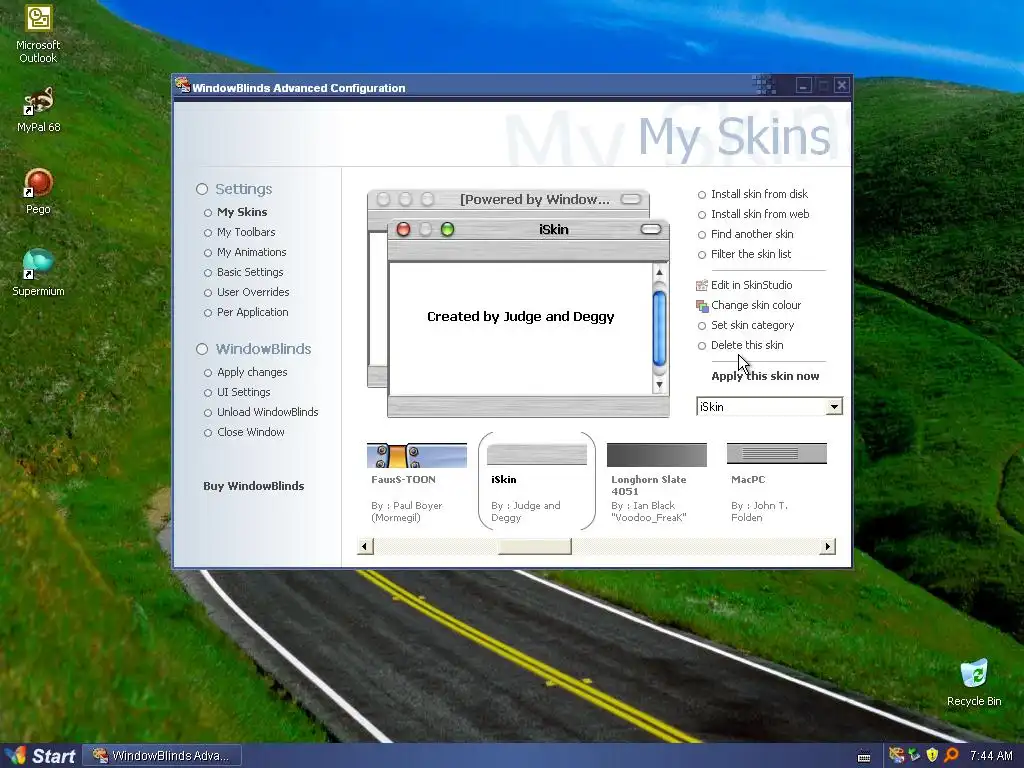Click the skin list scroll left arrow
This screenshot has width=1024, height=768.
pyautogui.click(x=366, y=546)
